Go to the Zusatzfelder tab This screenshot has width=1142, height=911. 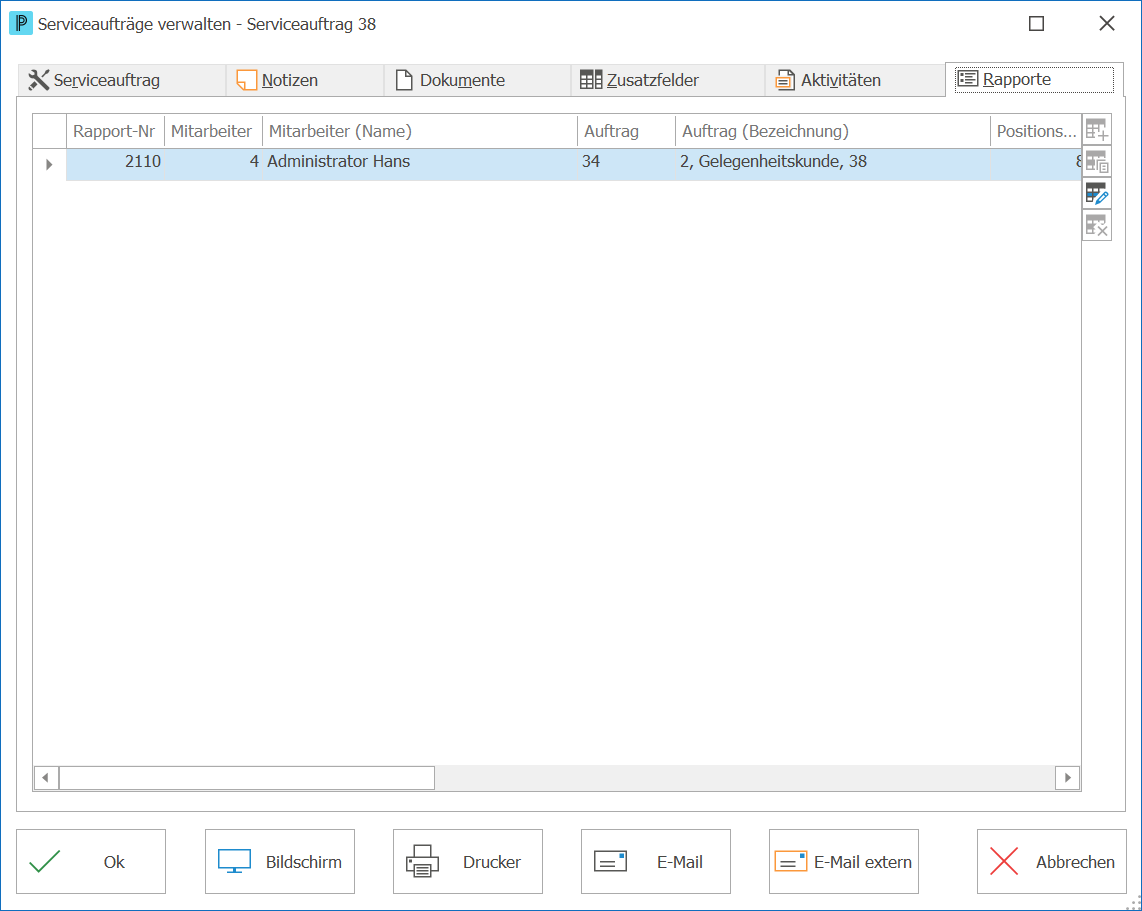[667, 80]
